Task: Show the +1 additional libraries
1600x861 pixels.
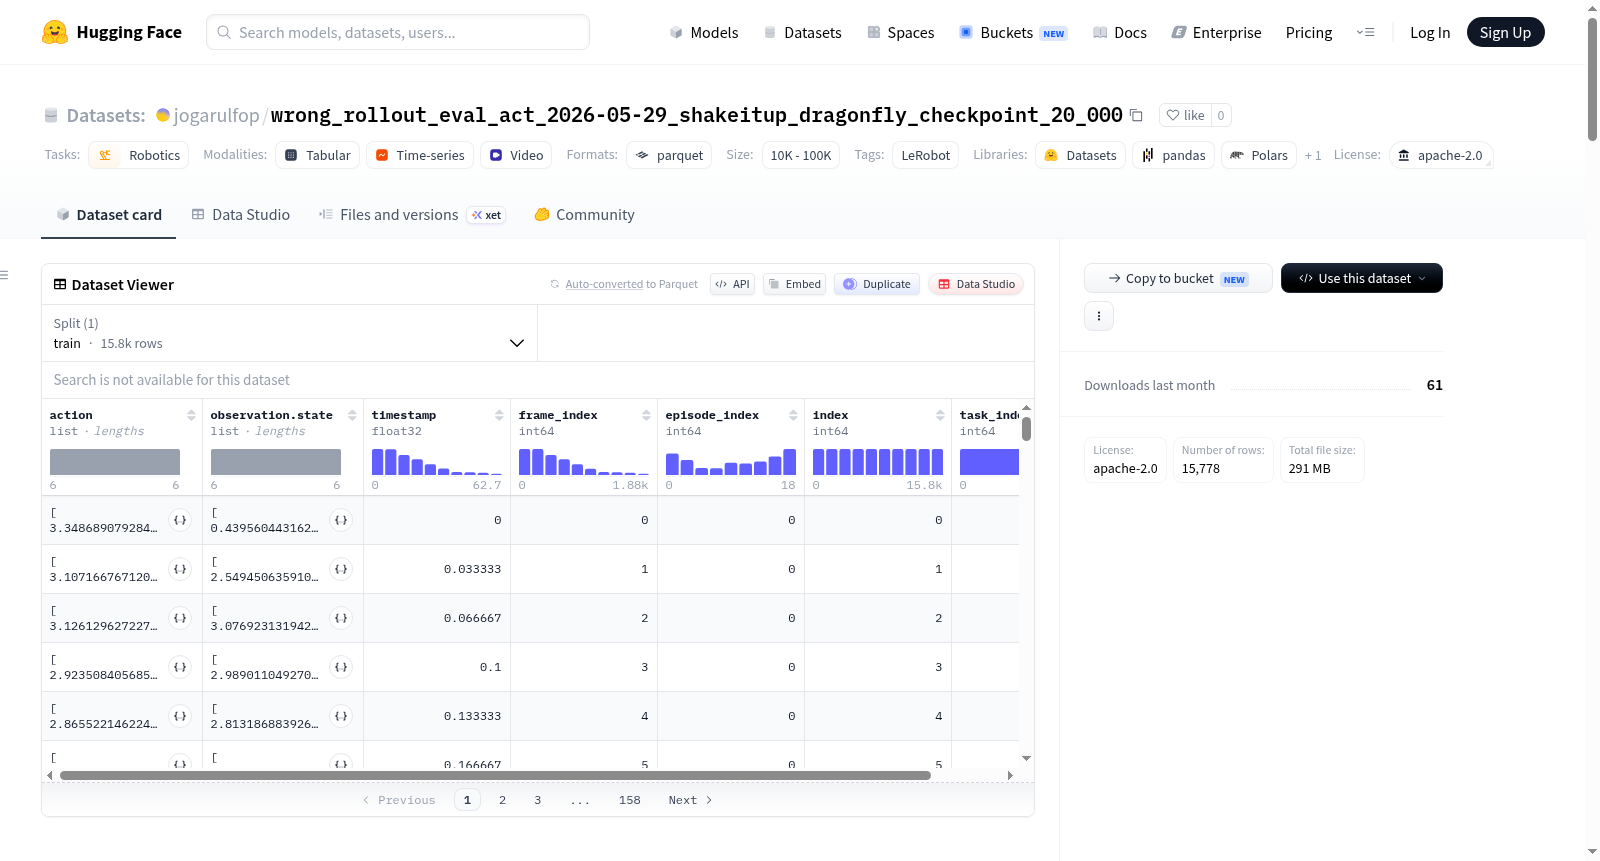Action: [x=1313, y=155]
